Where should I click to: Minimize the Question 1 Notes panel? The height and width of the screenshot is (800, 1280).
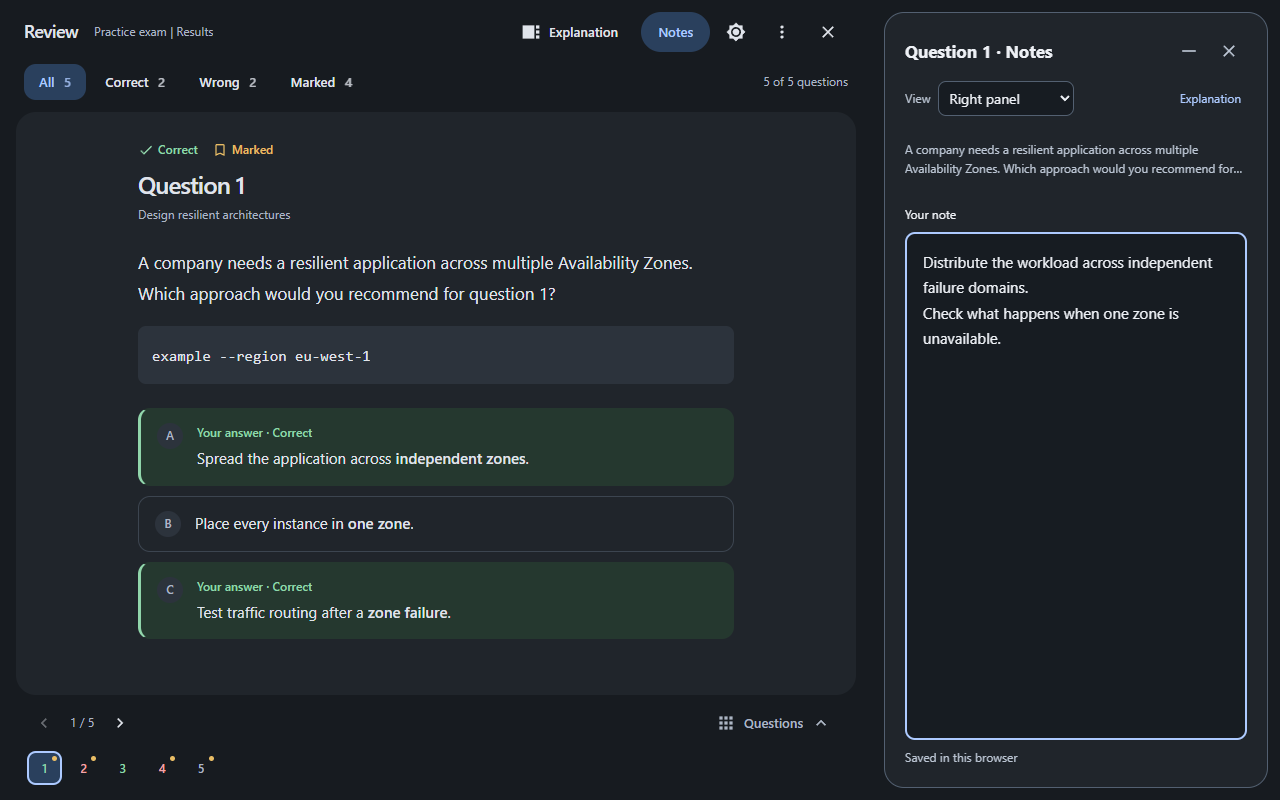click(x=1189, y=51)
